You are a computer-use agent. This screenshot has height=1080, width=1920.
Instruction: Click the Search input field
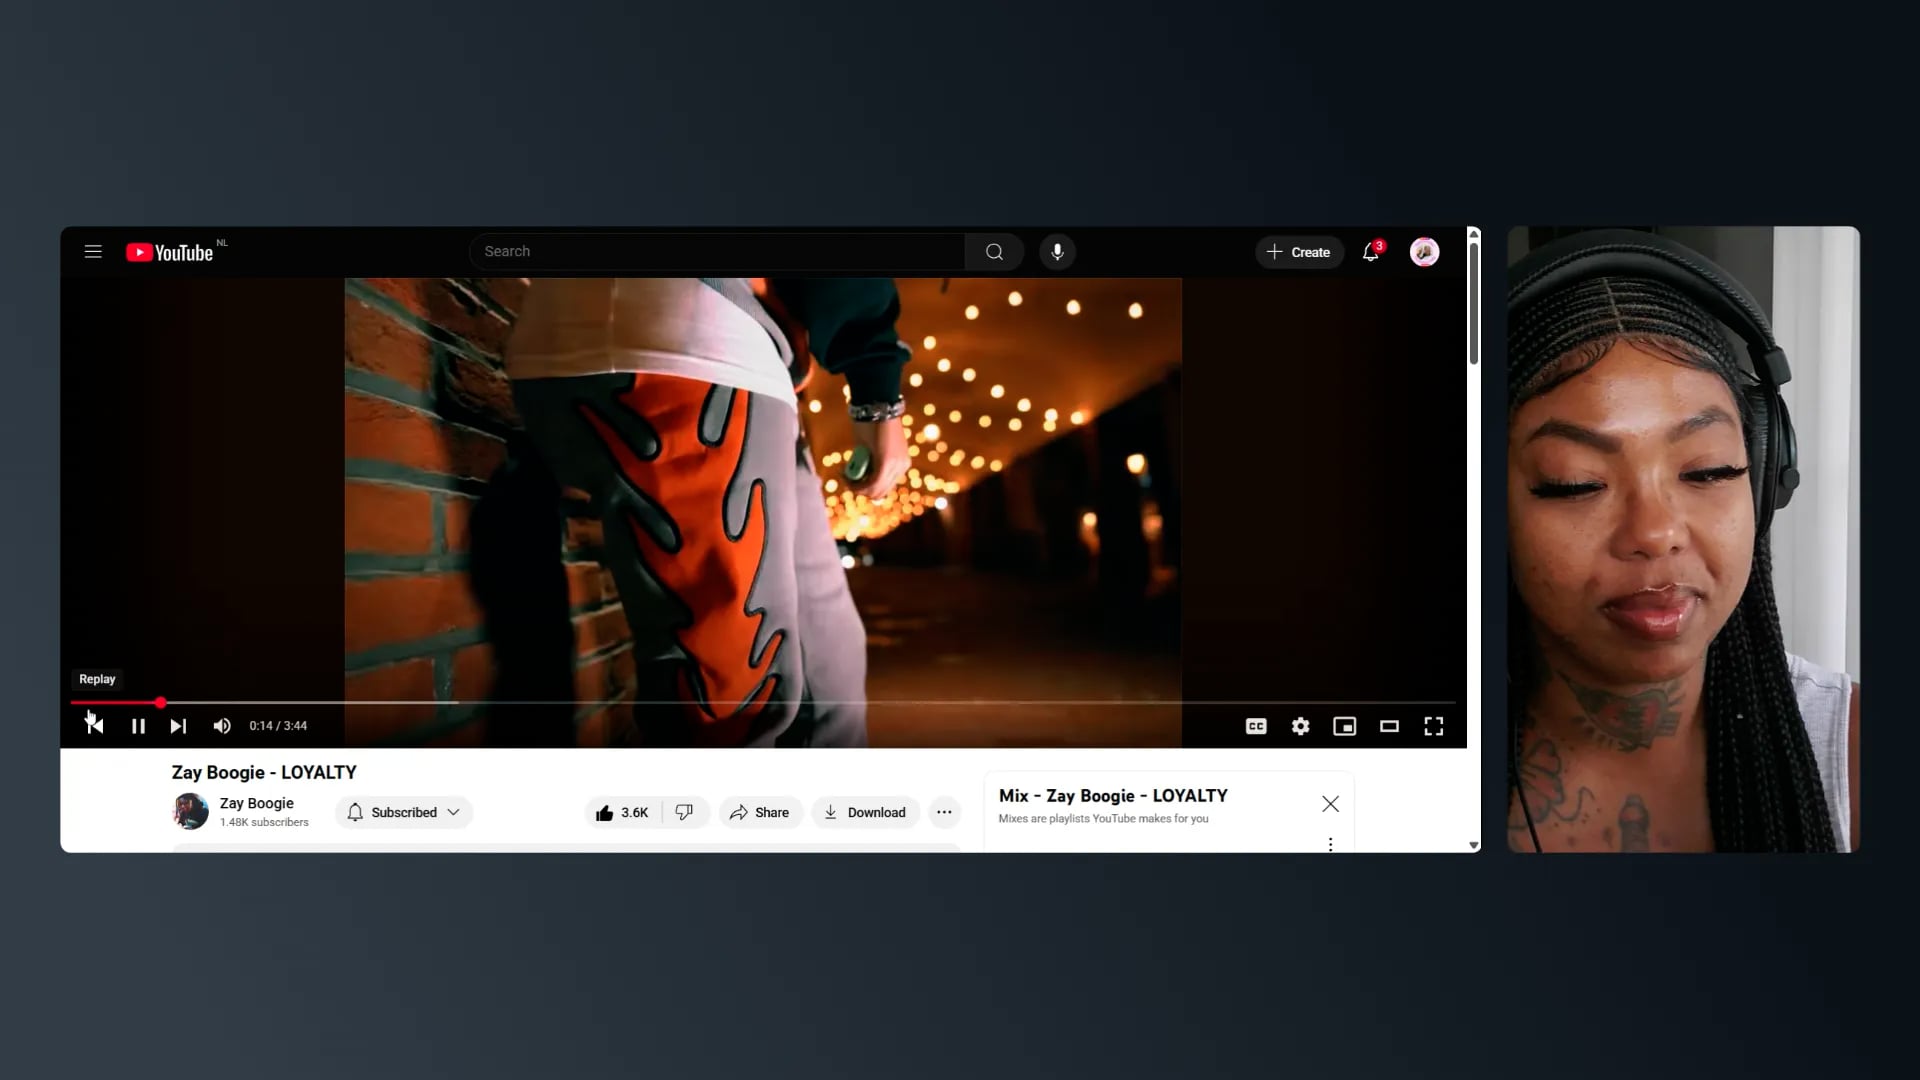(717, 252)
